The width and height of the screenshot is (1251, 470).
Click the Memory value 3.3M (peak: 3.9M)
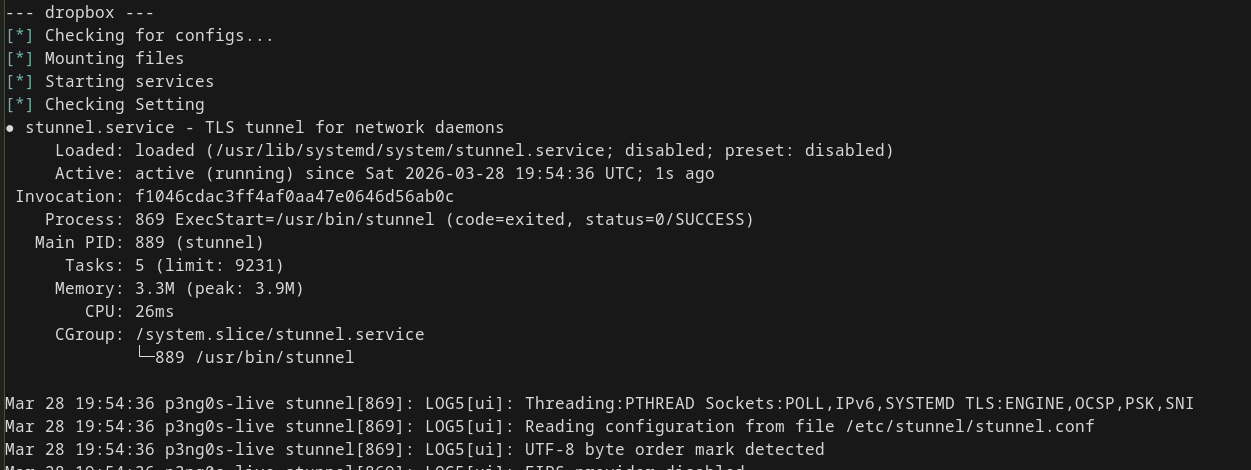coord(219,289)
